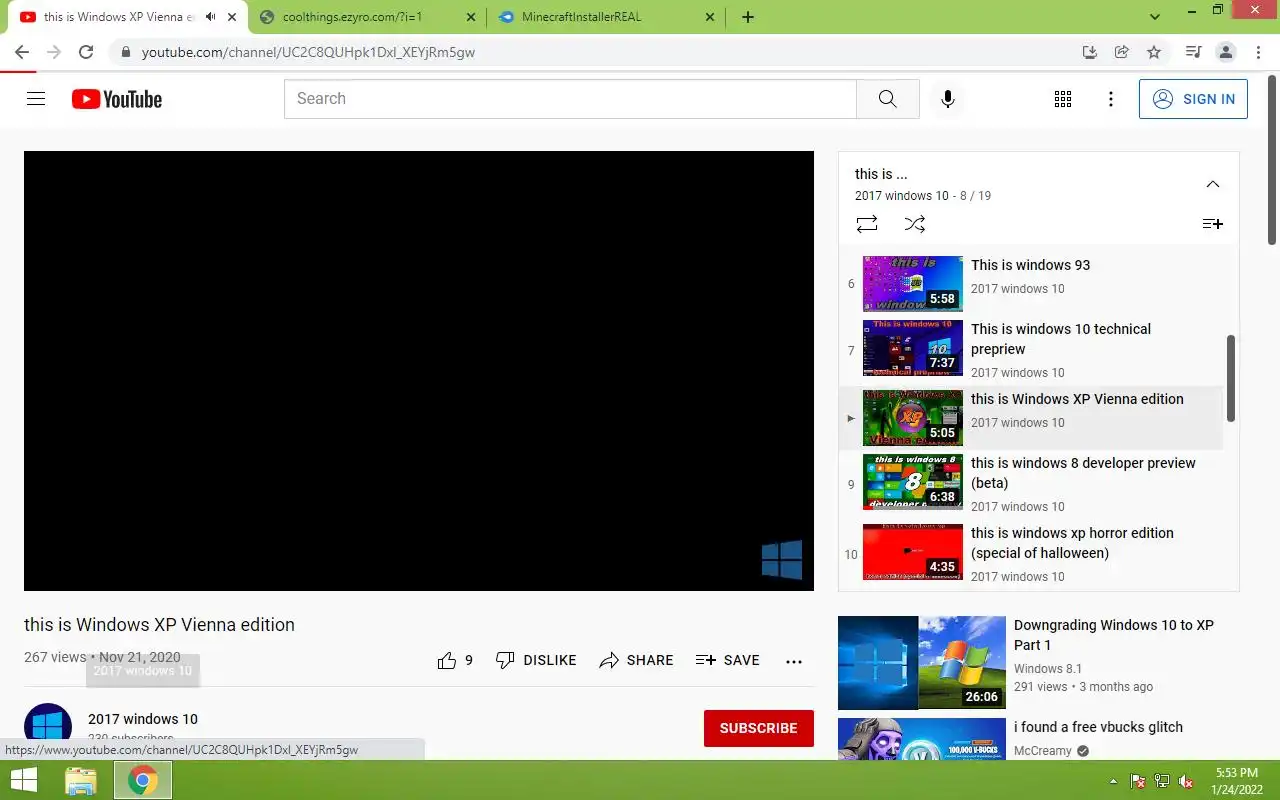Image resolution: width=1280 pixels, height=800 pixels.
Task: Select 'this is Windows XP Vienna edition' playlist item
Action: click(x=1031, y=418)
